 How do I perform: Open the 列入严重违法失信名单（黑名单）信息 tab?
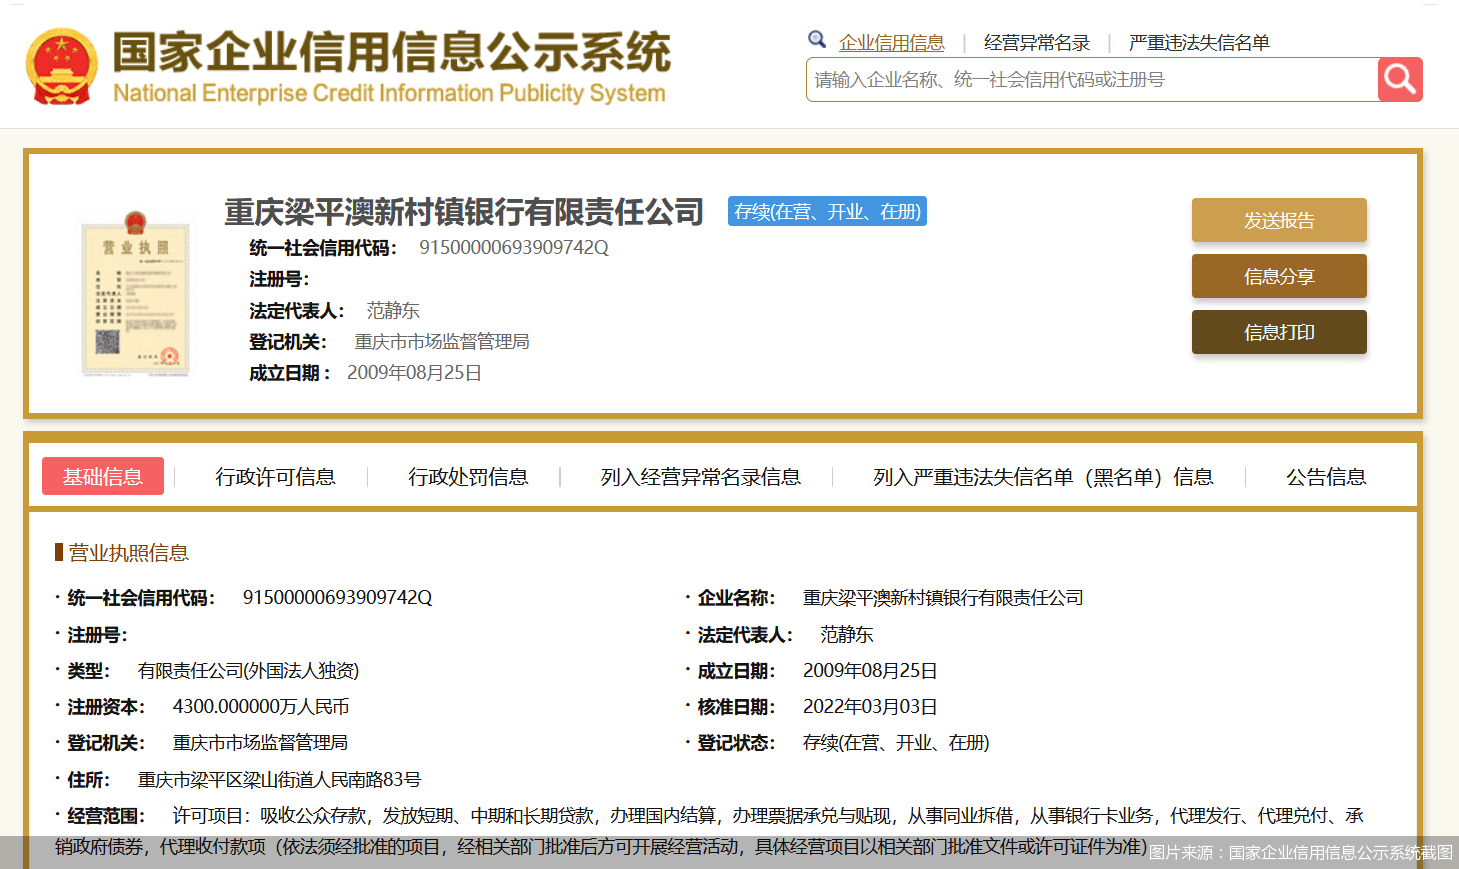pyautogui.click(x=1042, y=477)
